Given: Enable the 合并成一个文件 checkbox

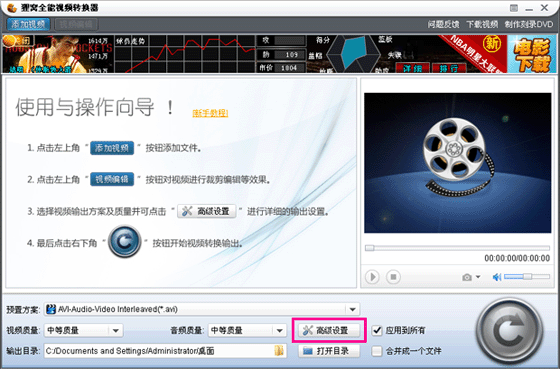Looking at the screenshot, I should coord(377,351).
